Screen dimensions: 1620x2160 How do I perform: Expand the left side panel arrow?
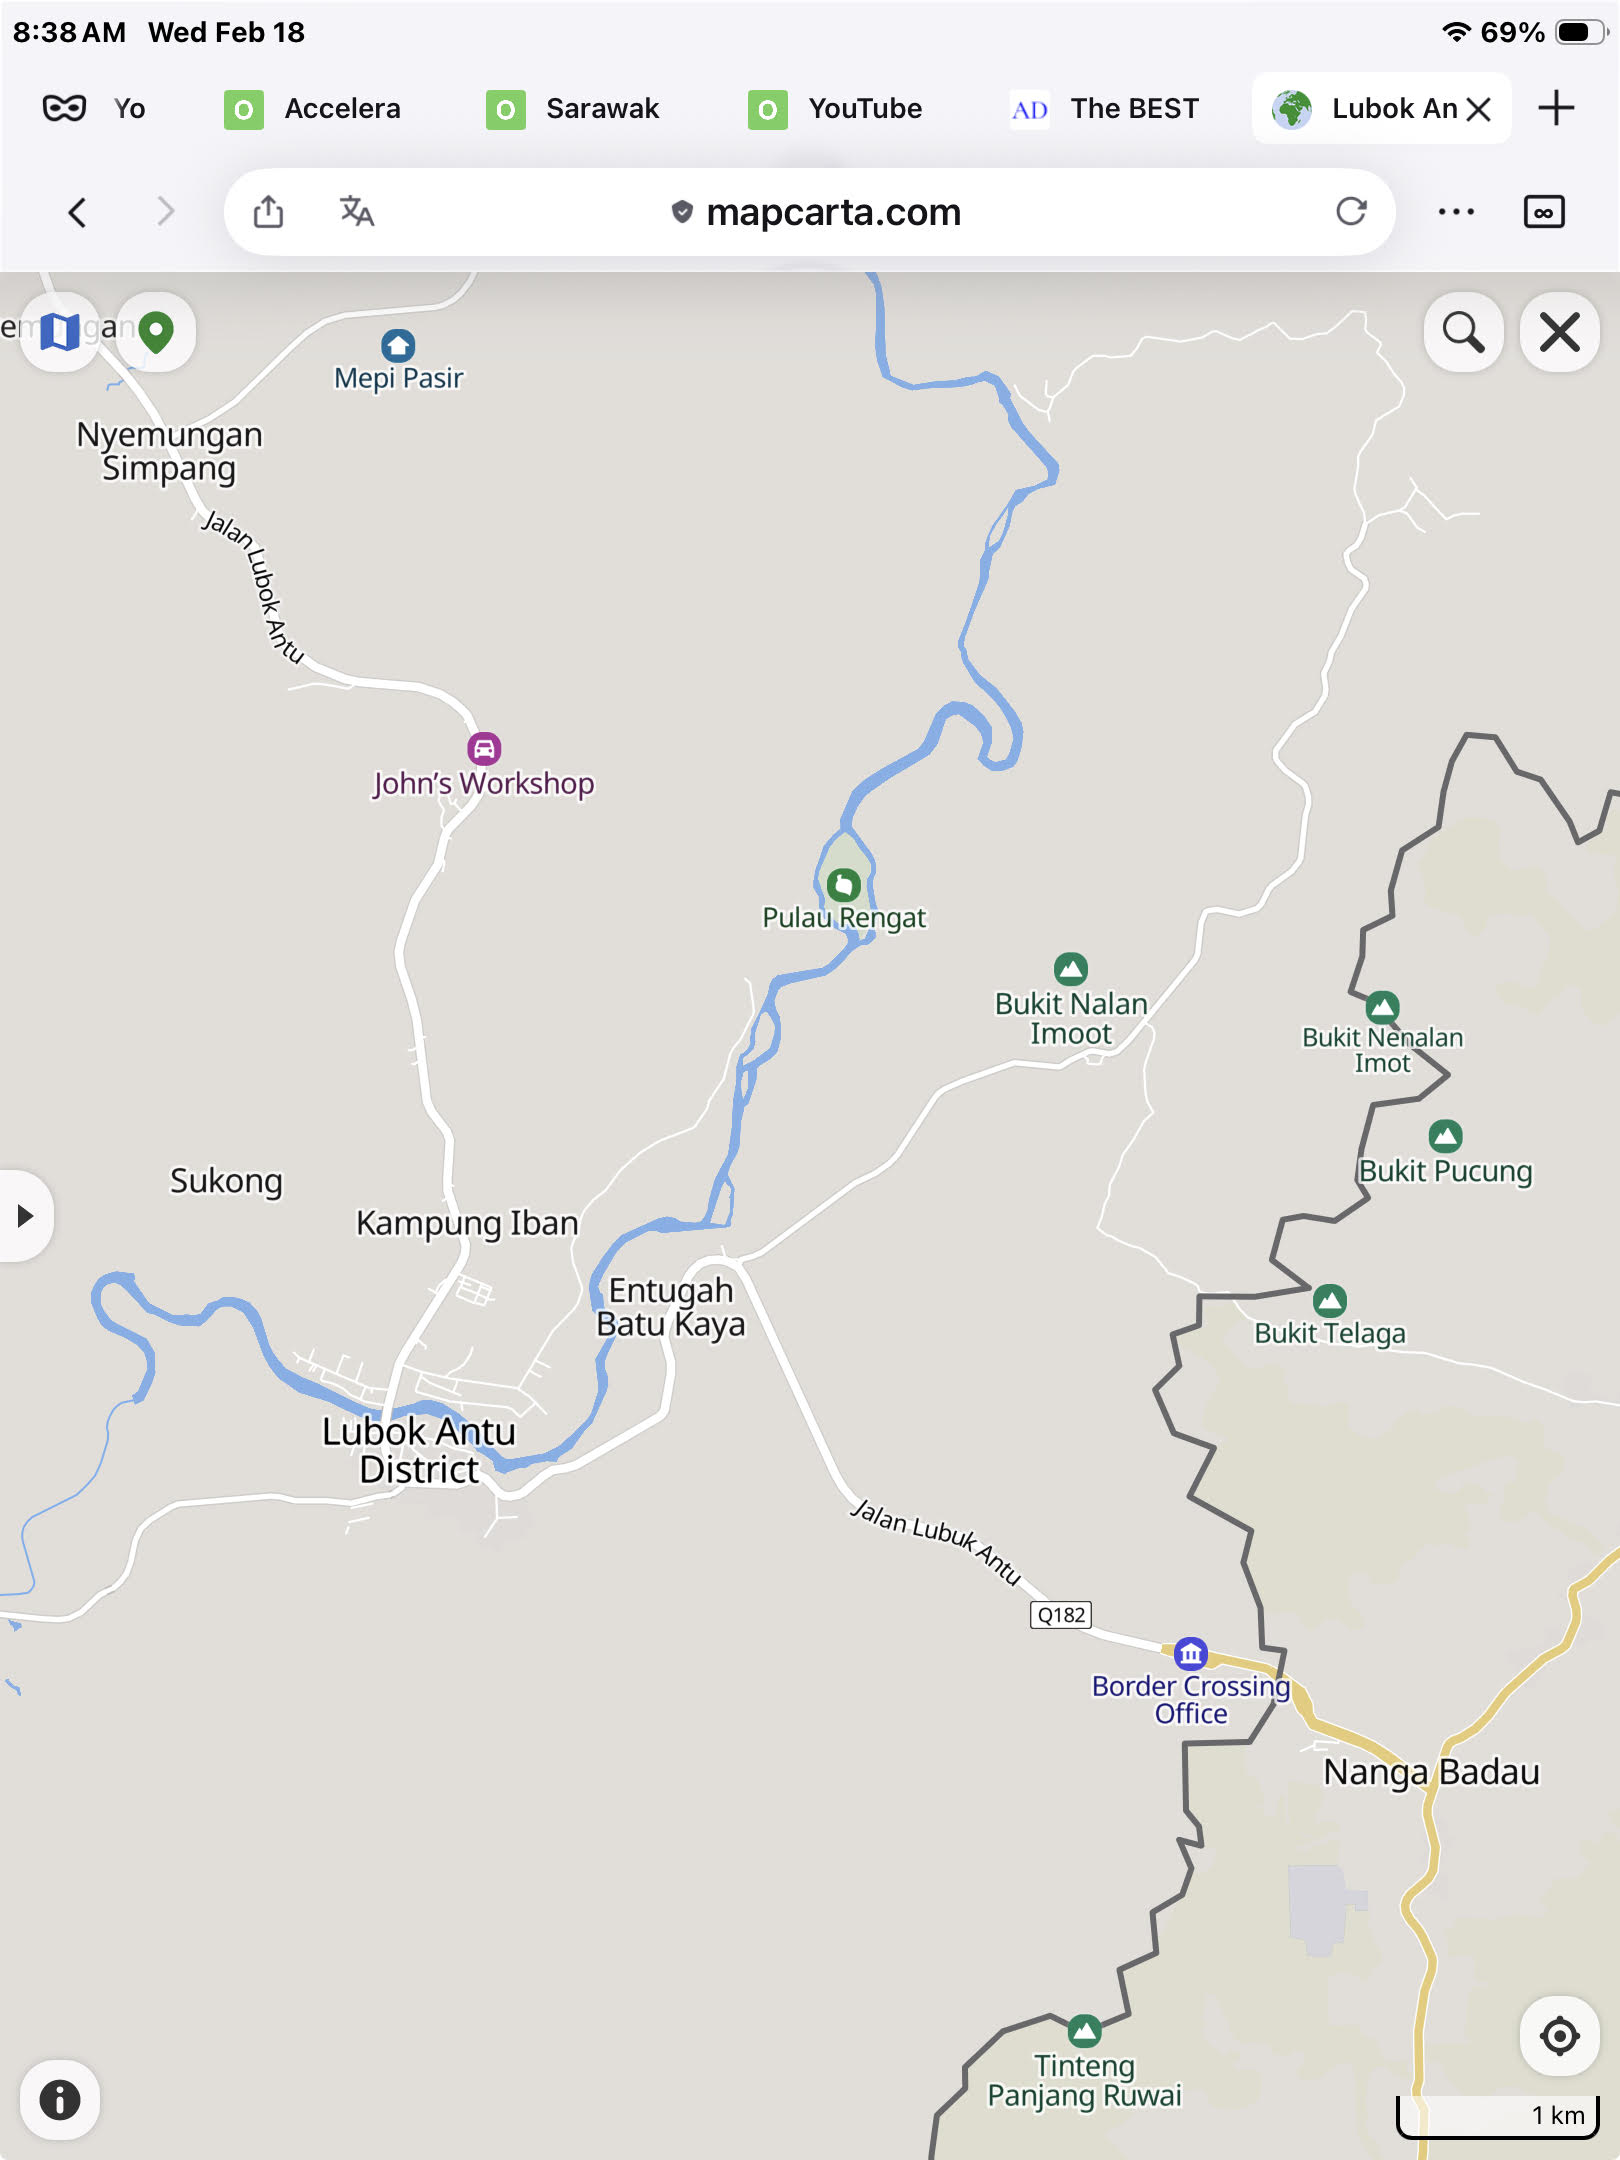[25, 1216]
